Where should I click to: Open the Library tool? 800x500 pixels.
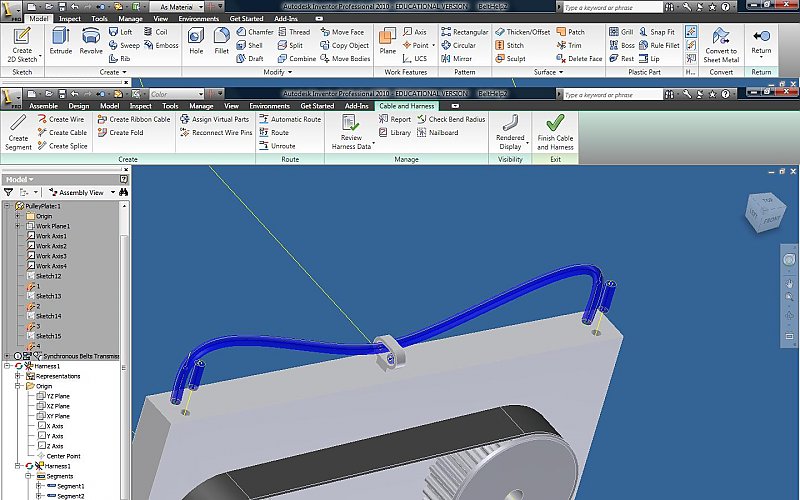point(394,133)
